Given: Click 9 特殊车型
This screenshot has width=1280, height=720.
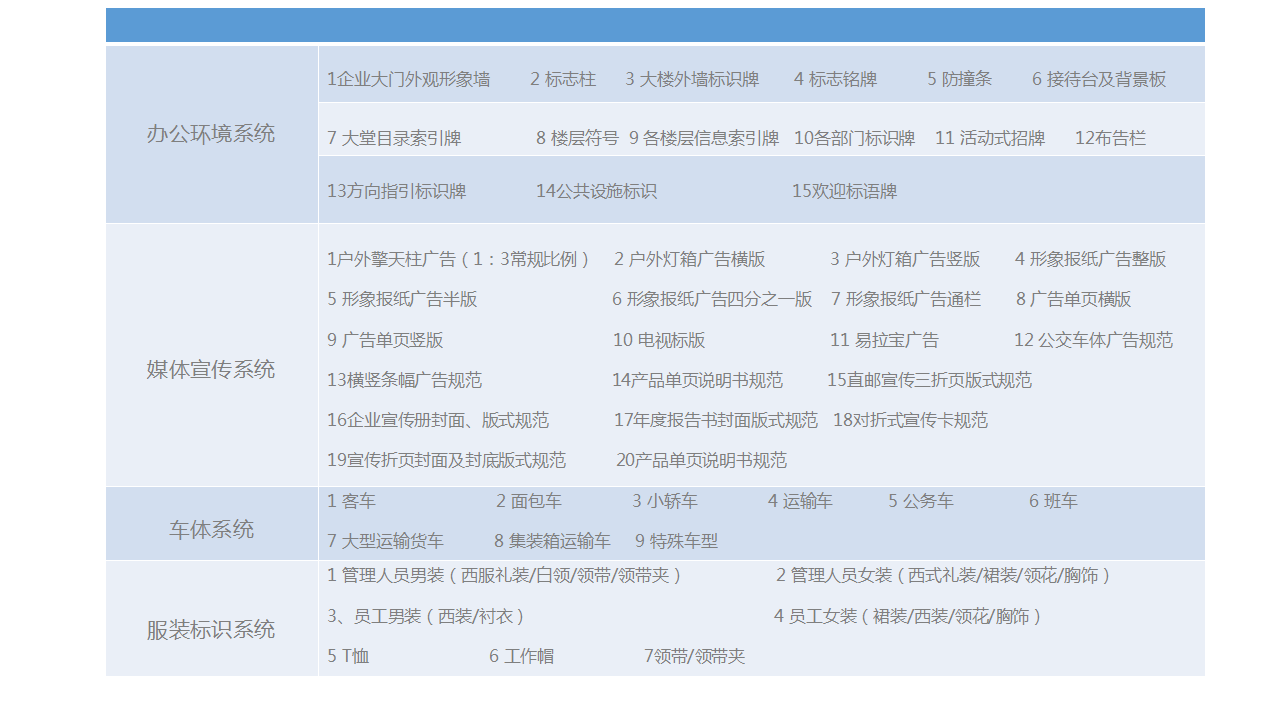Looking at the screenshot, I should (677, 542).
